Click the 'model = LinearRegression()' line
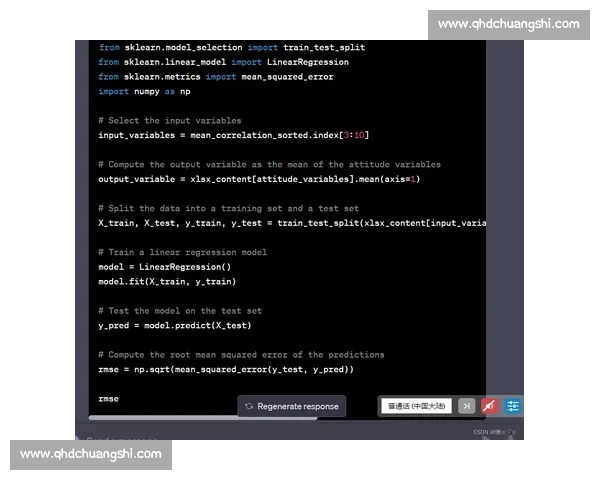The image size is (600, 480). tap(165, 267)
